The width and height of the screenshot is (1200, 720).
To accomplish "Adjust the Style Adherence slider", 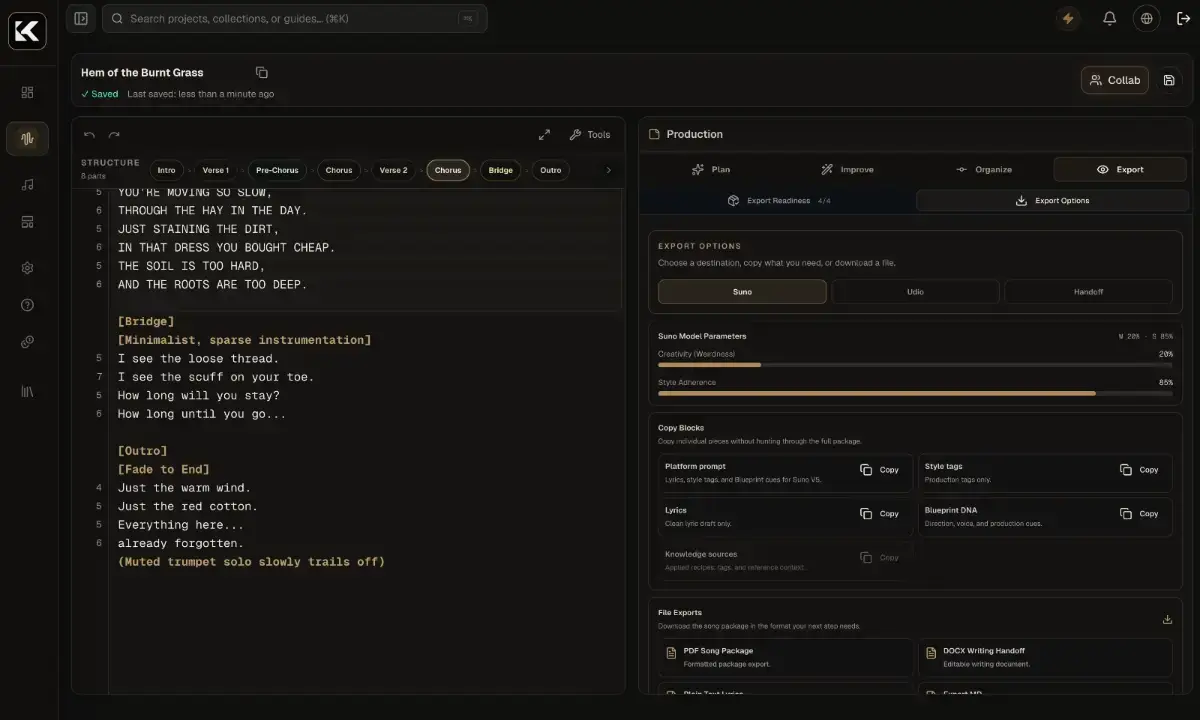I will (x=915, y=393).
